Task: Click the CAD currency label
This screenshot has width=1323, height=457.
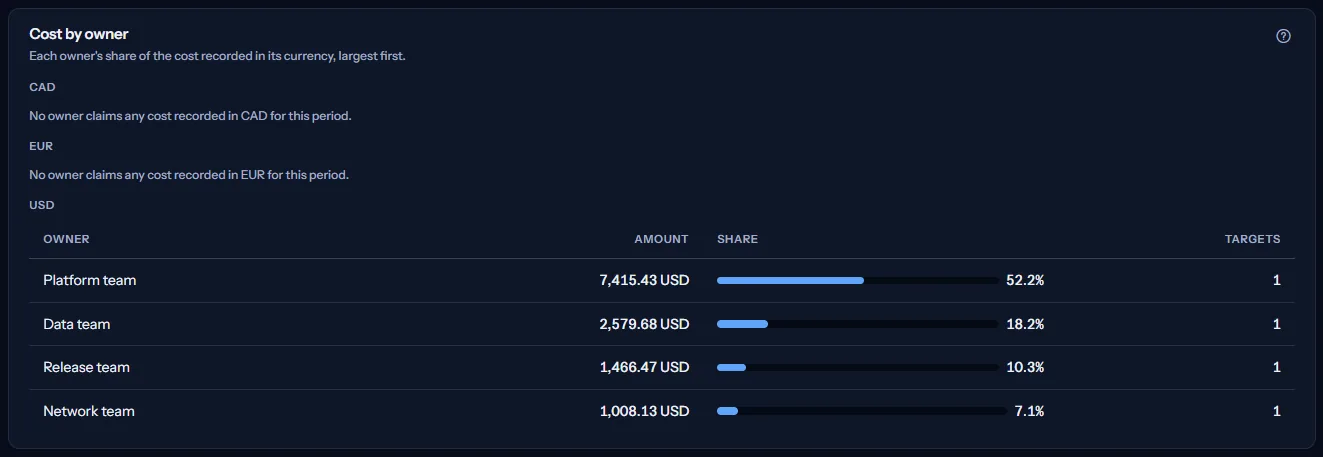Action: coord(42,87)
